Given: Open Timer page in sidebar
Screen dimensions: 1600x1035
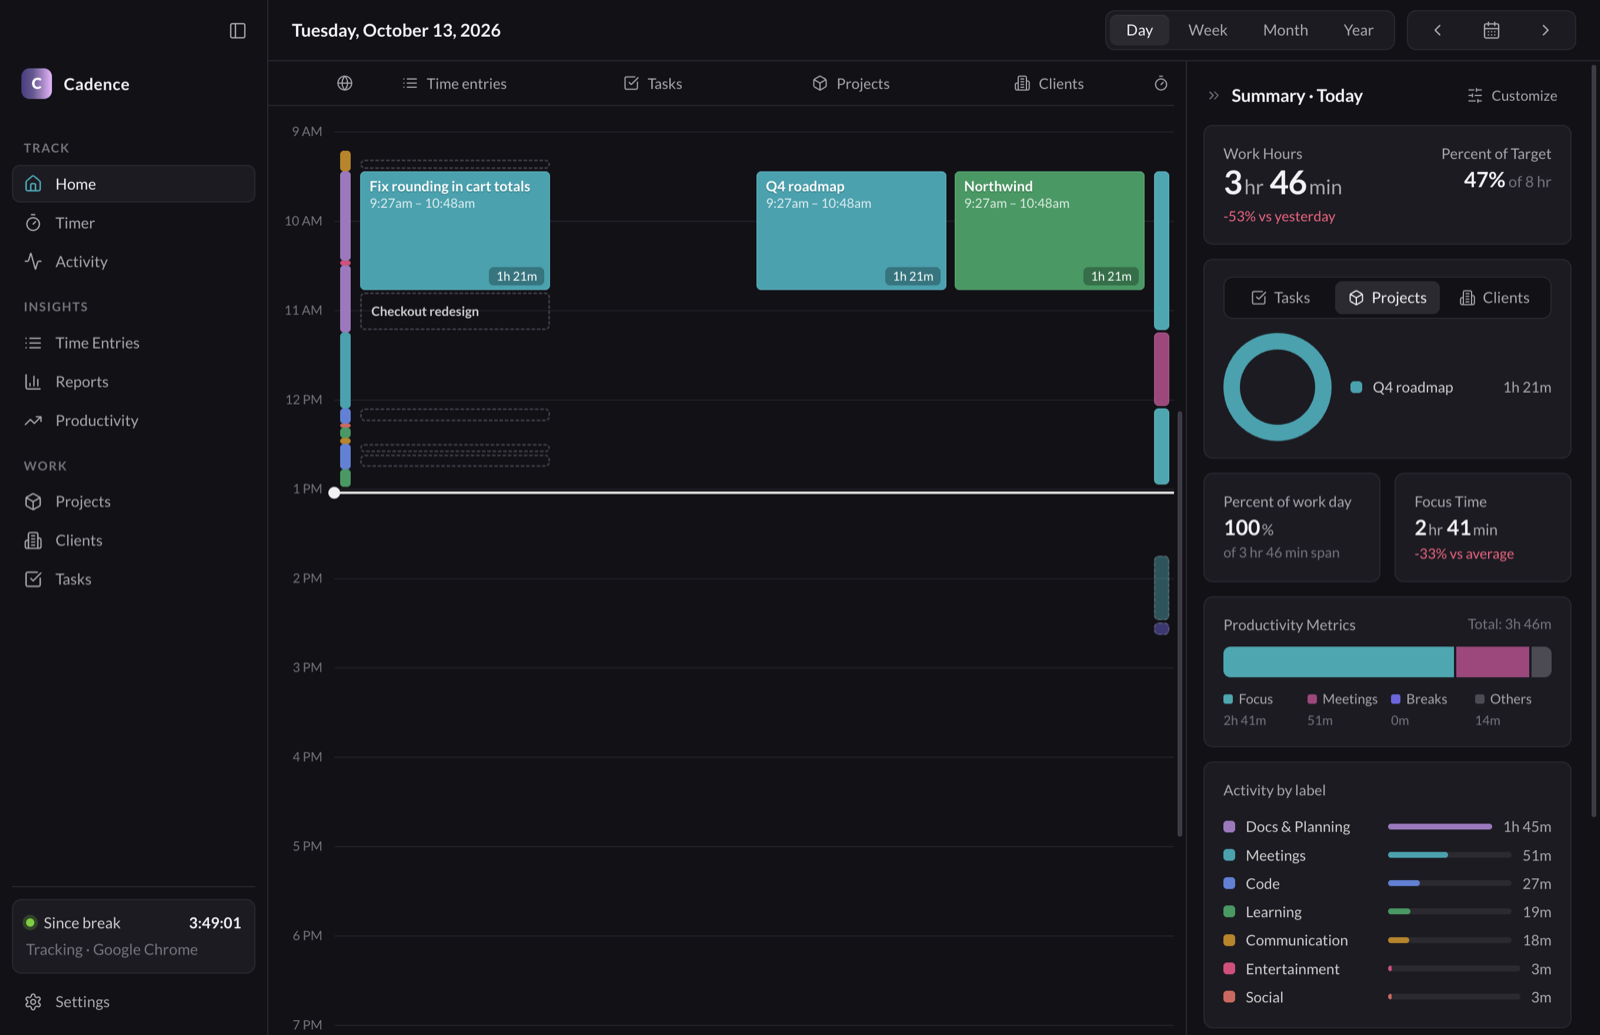Looking at the screenshot, I should tap(133, 223).
